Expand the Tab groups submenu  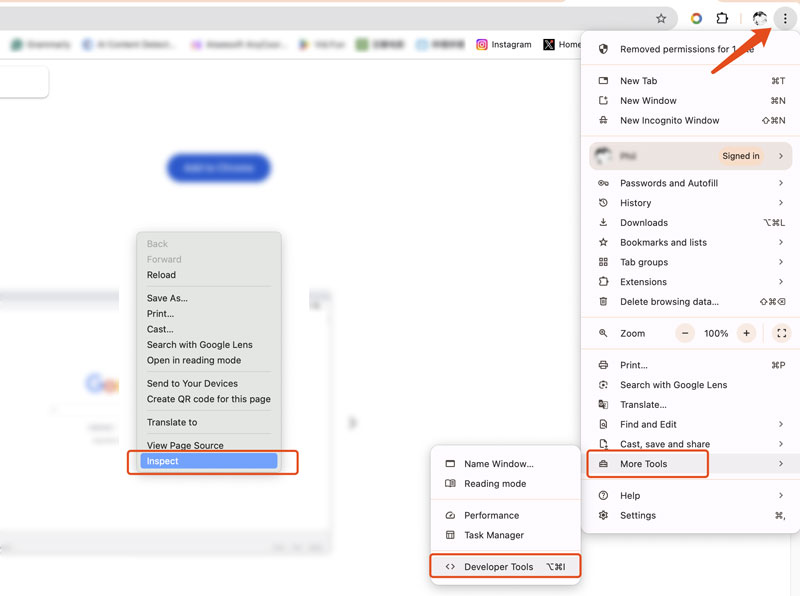691,262
